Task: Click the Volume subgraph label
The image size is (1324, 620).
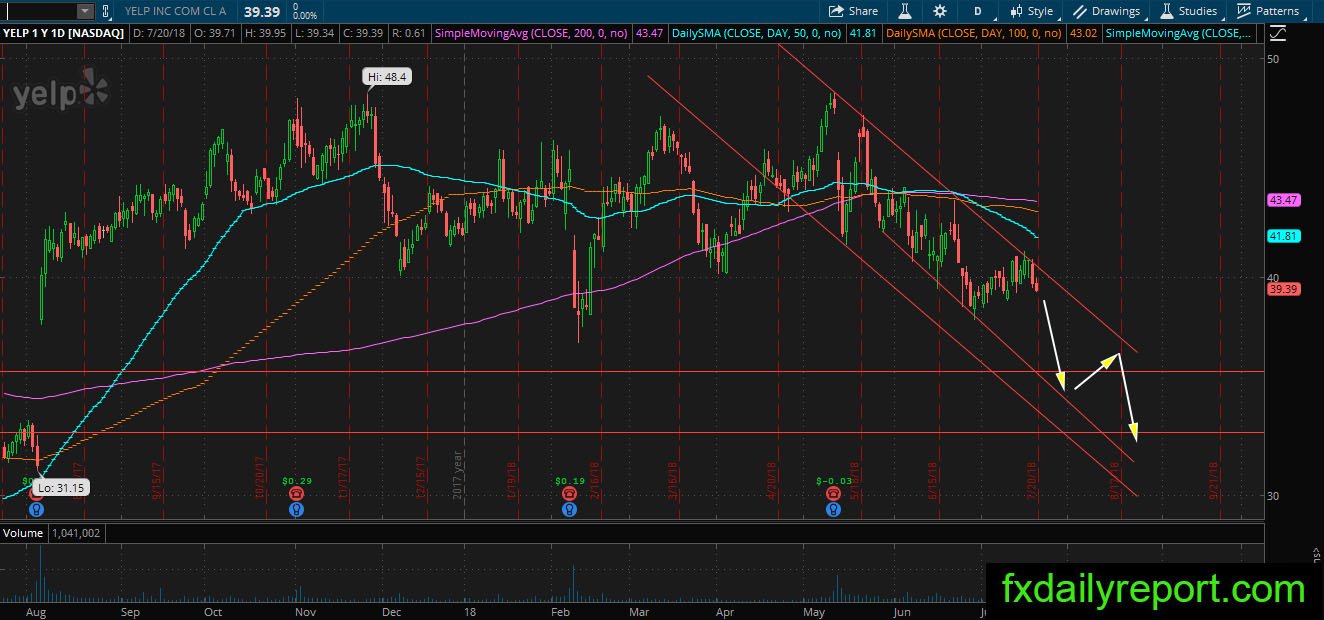Action: 22,534
